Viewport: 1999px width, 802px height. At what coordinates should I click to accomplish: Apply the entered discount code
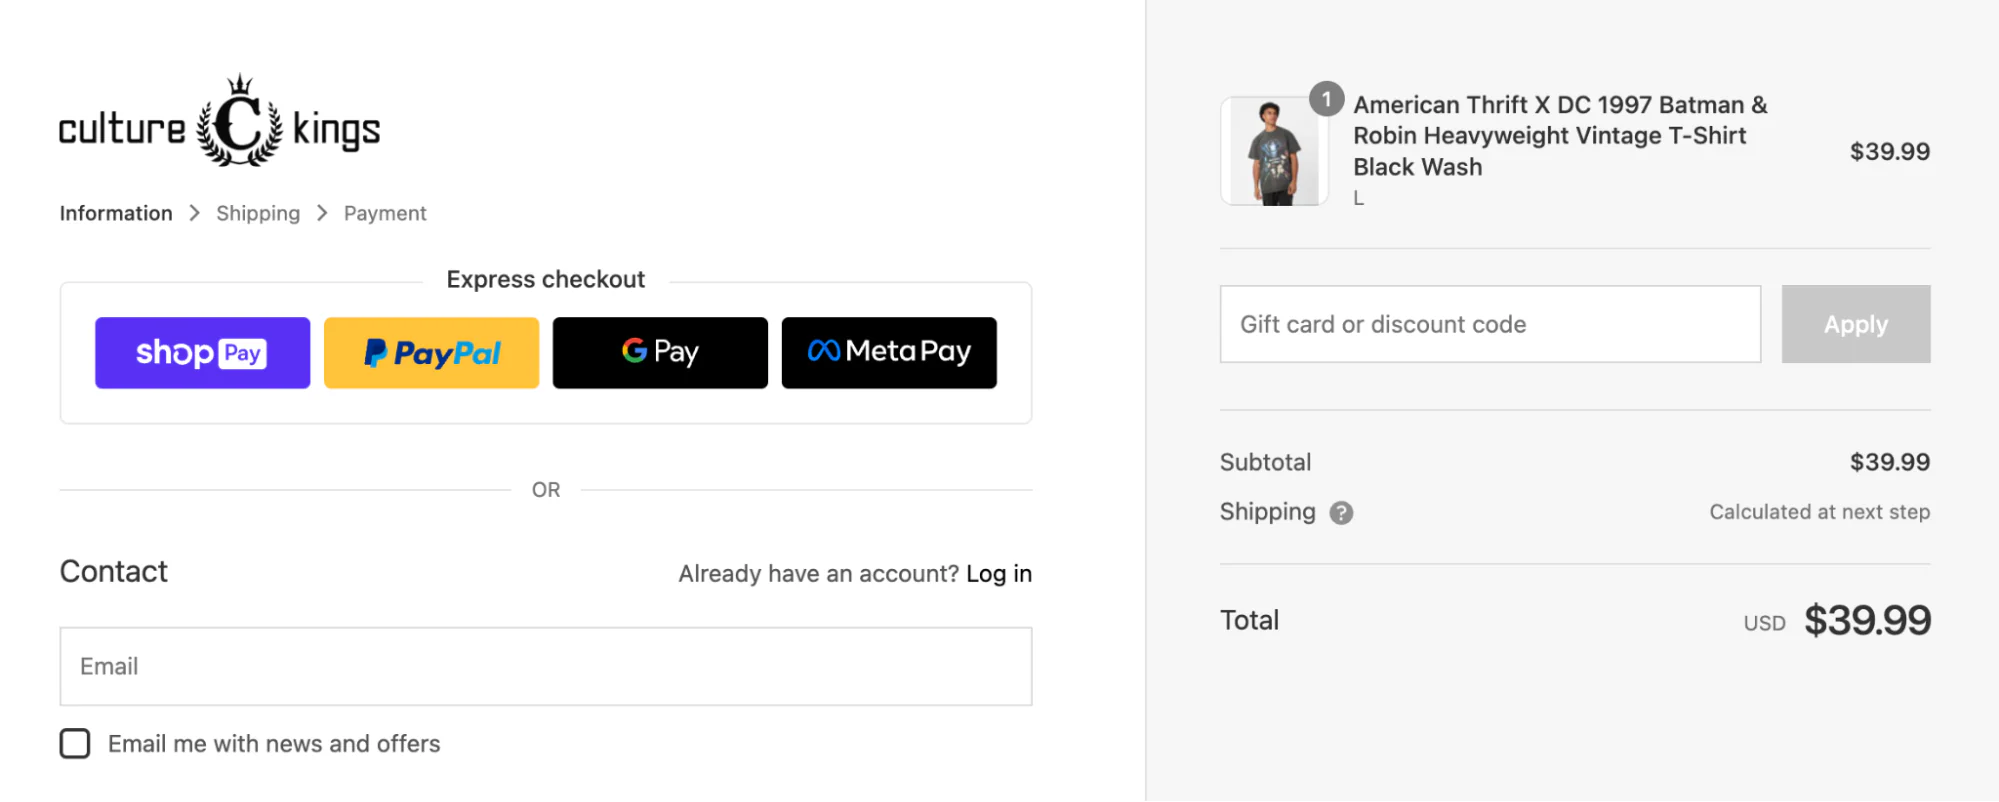1855,324
